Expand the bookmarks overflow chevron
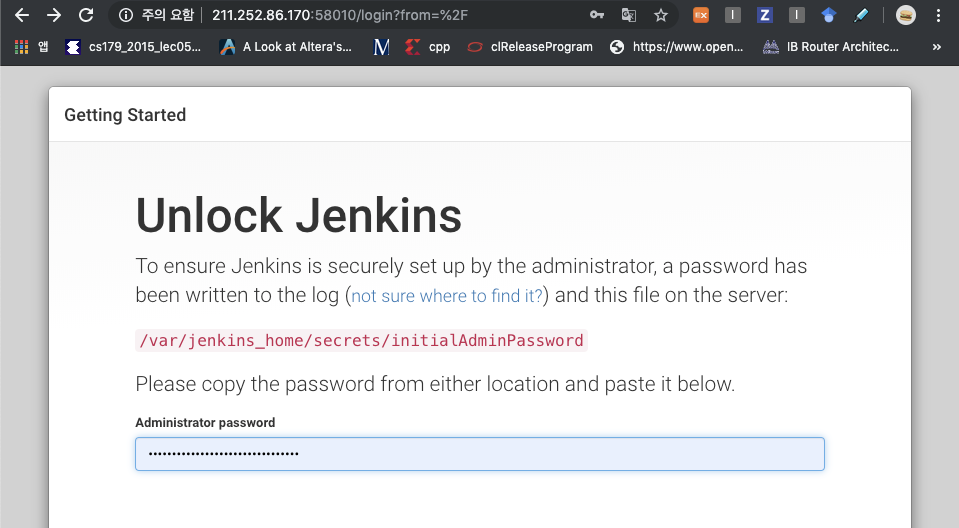The image size is (959, 528). pos(936,46)
